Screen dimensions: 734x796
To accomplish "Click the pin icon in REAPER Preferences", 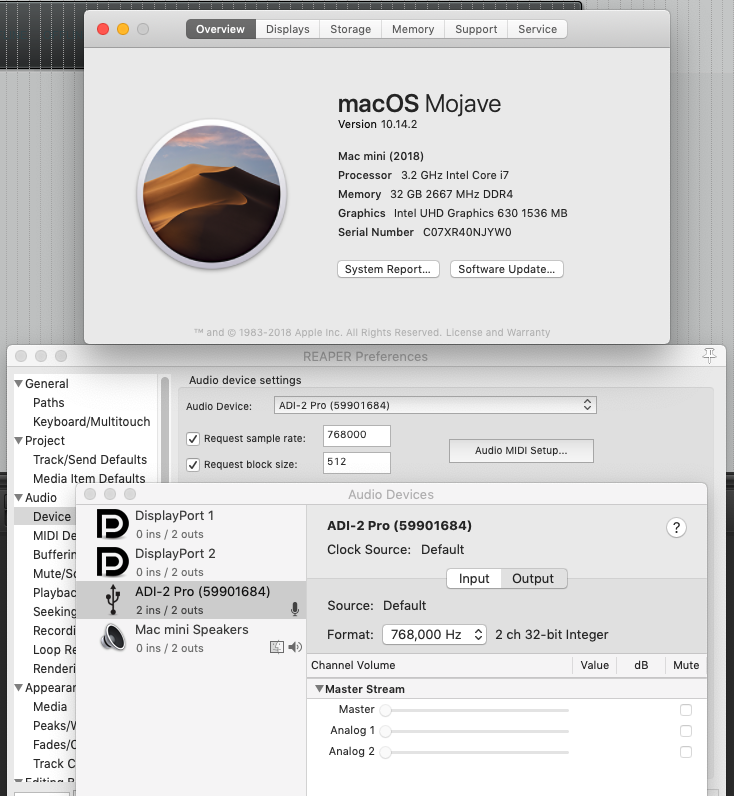I will click(x=709, y=356).
